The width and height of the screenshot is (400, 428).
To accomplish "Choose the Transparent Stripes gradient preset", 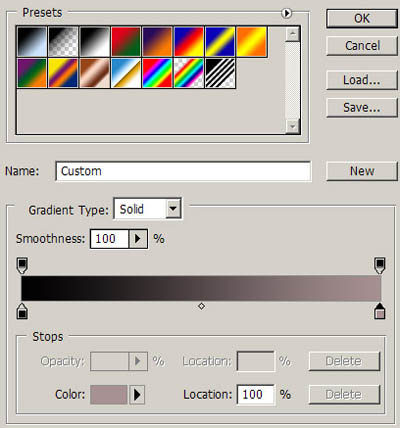I will (x=220, y=73).
